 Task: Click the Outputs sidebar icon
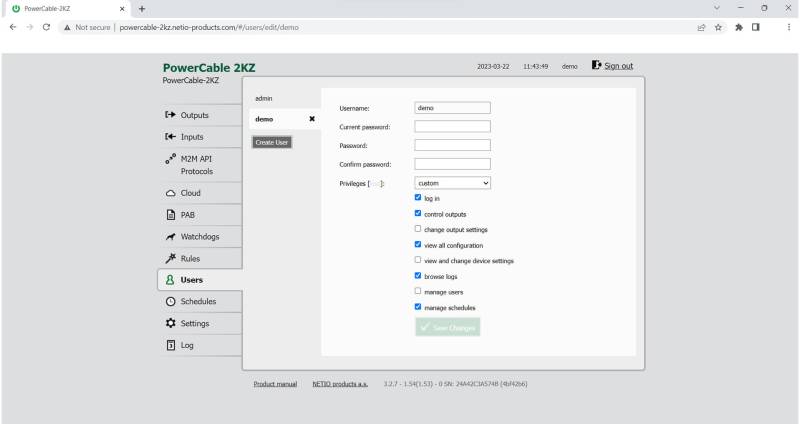170,115
